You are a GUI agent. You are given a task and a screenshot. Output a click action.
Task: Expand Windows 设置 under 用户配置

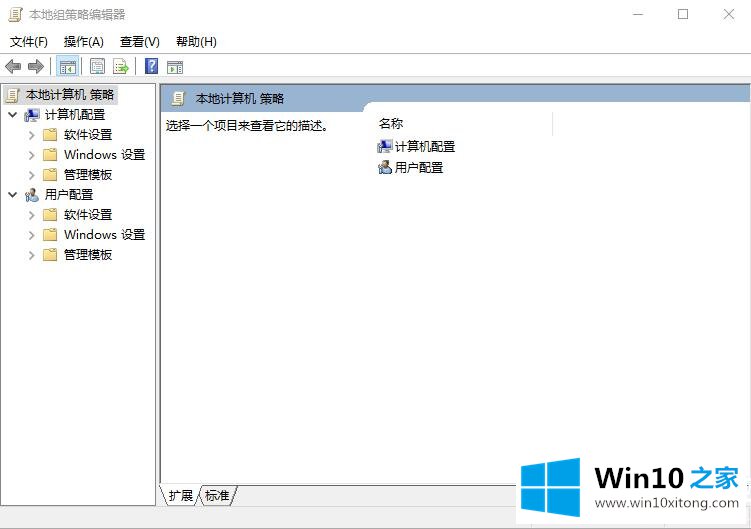click(32, 235)
